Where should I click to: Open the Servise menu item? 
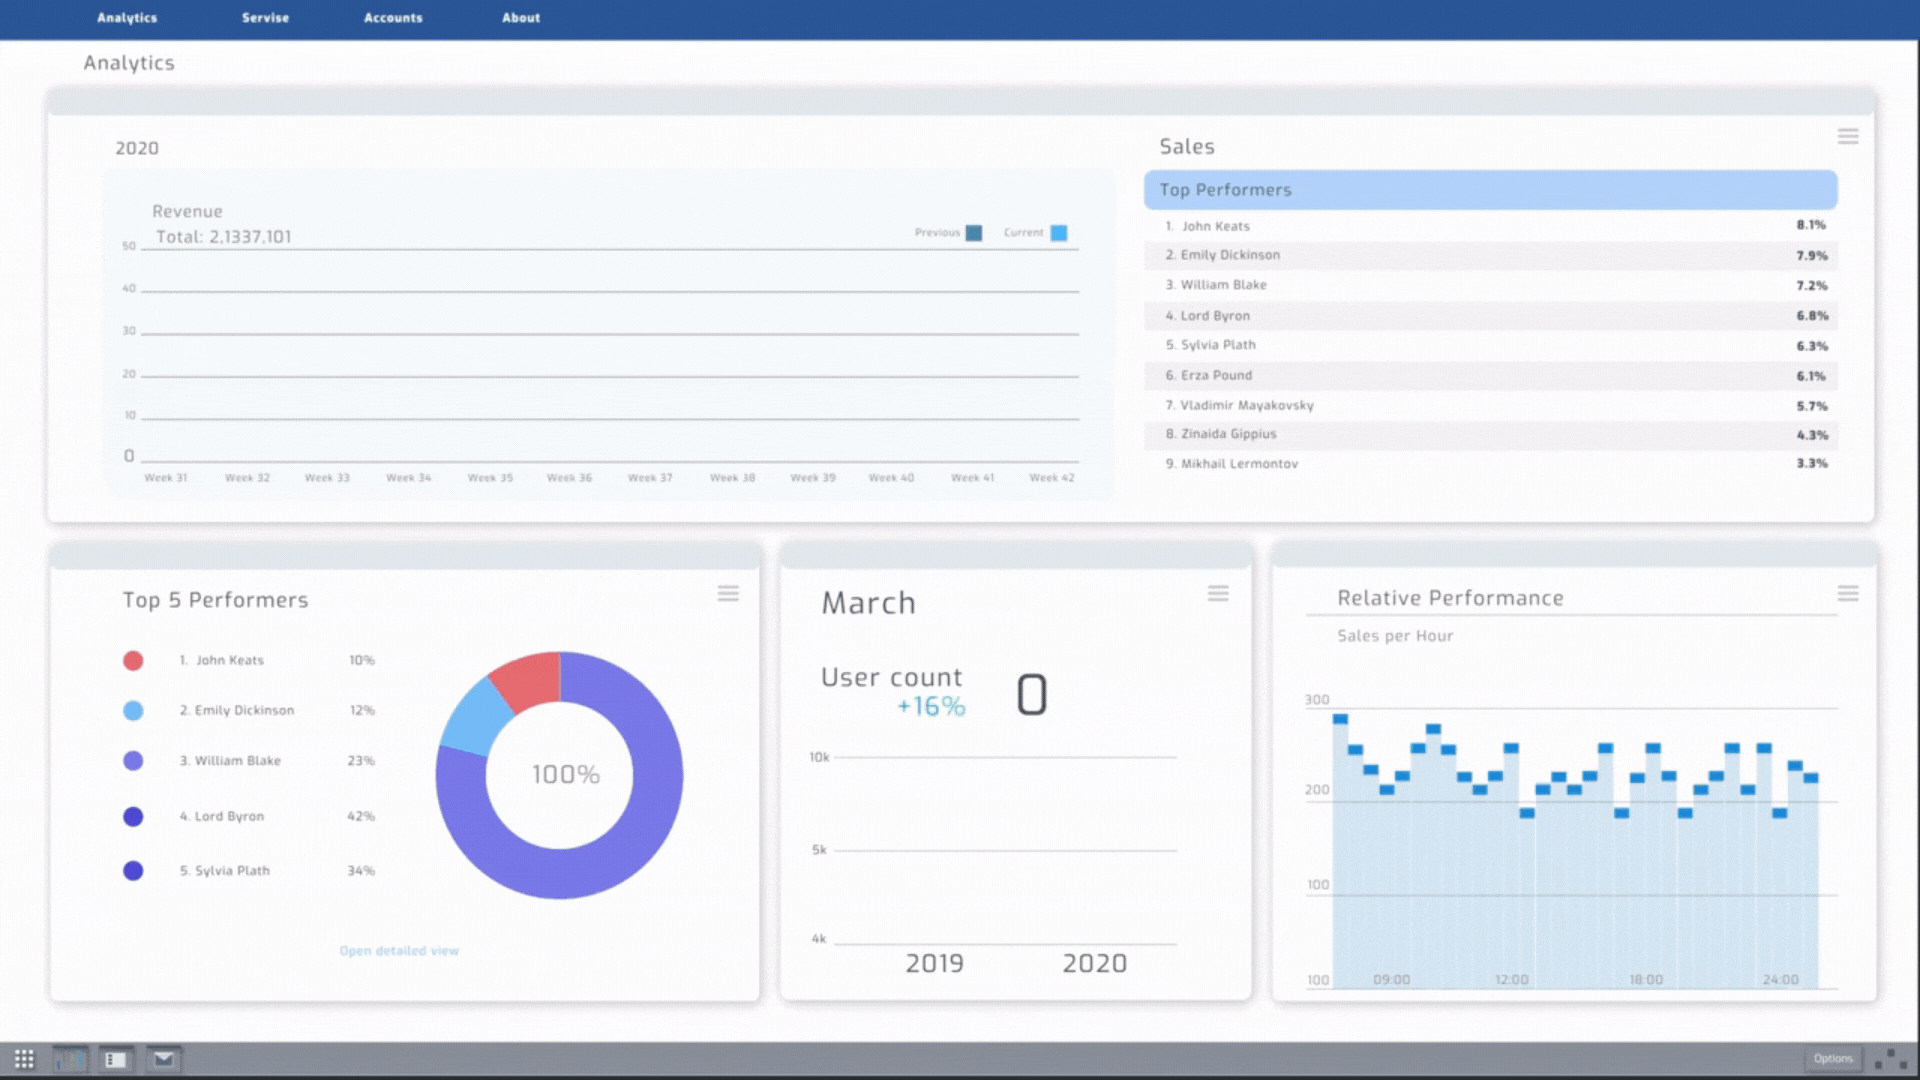265,18
